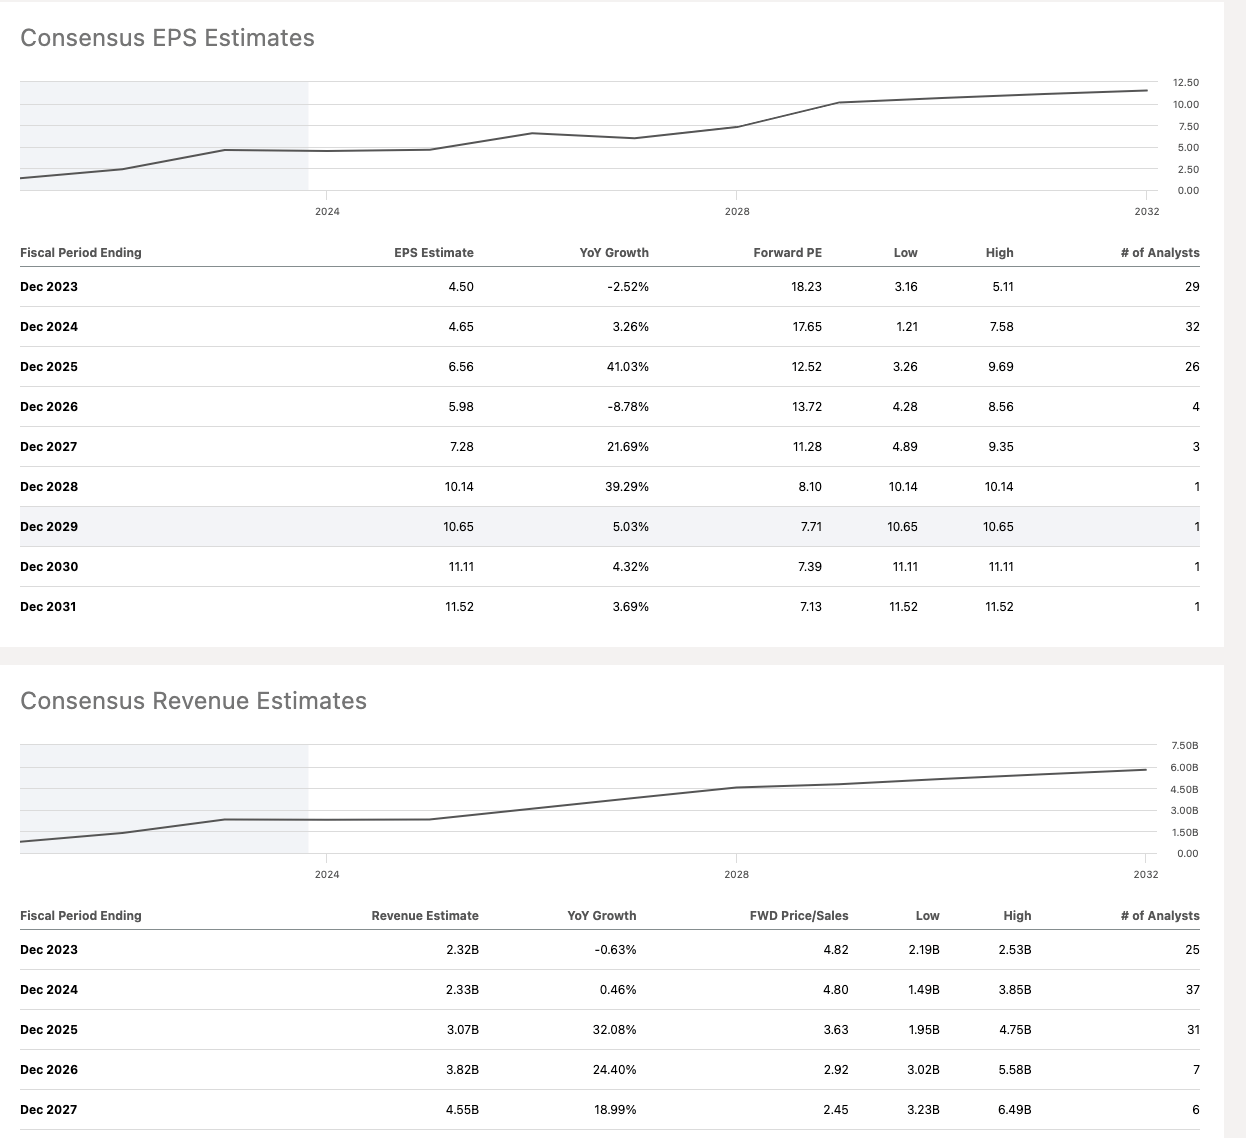The width and height of the screenshot is (1246, 1138).
Task: Click the 6.49B high revenue value
Action: (x=1014, y=1110)
